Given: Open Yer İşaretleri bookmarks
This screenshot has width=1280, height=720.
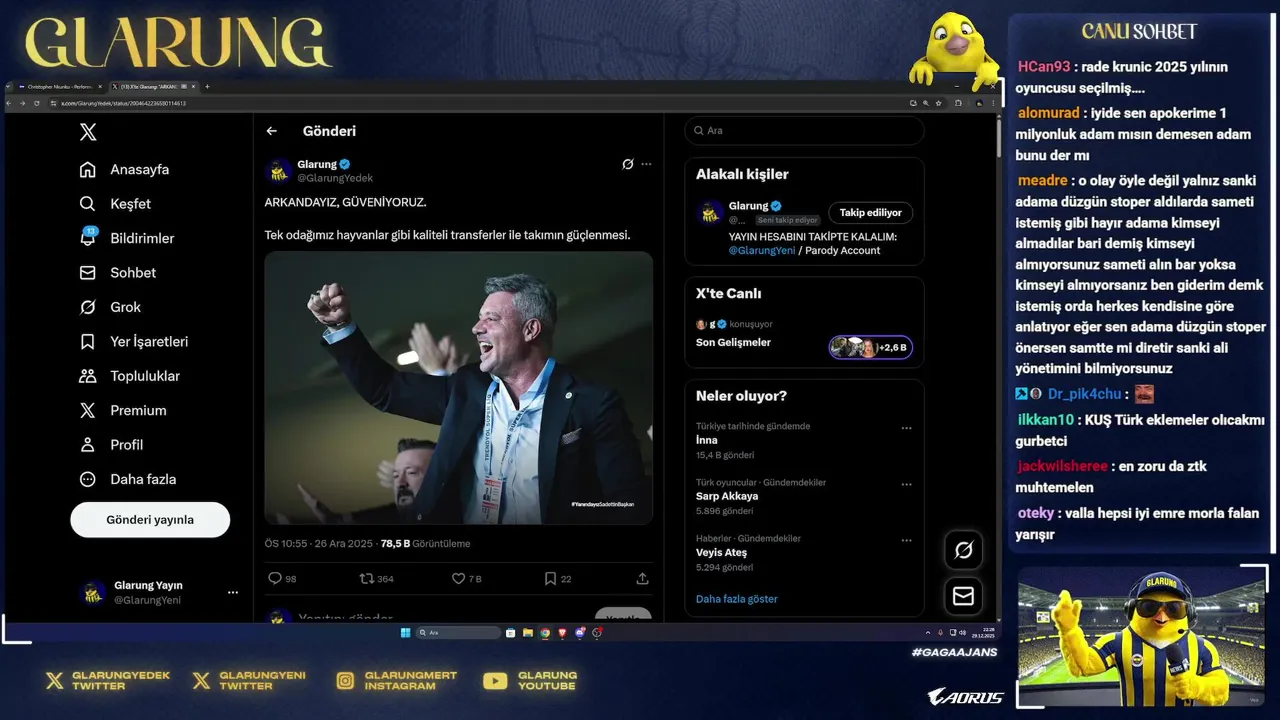Looking at the screenshot, I should pyautogui.click(x=134, y=342).
